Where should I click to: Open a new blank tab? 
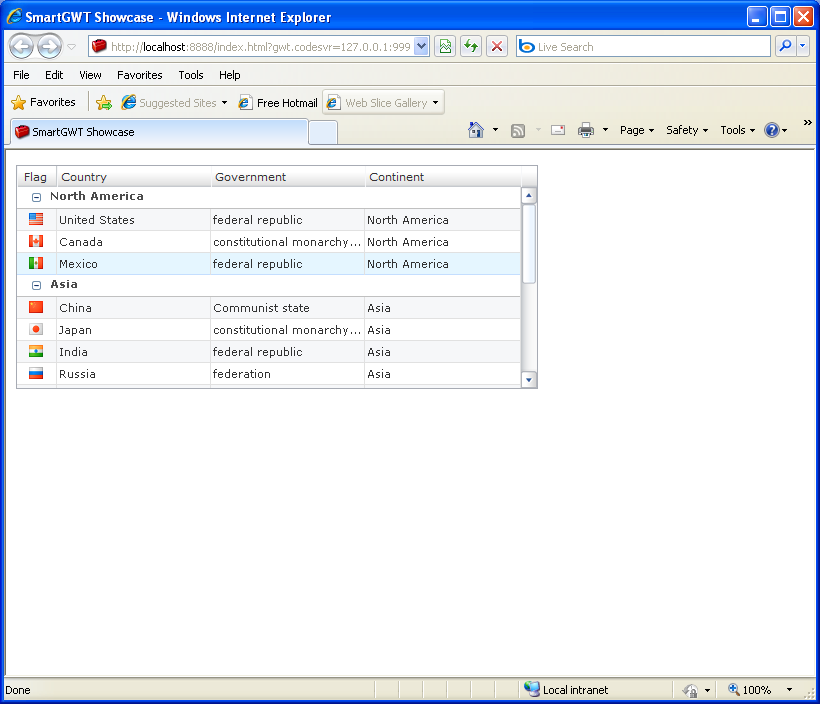[323, 132]
